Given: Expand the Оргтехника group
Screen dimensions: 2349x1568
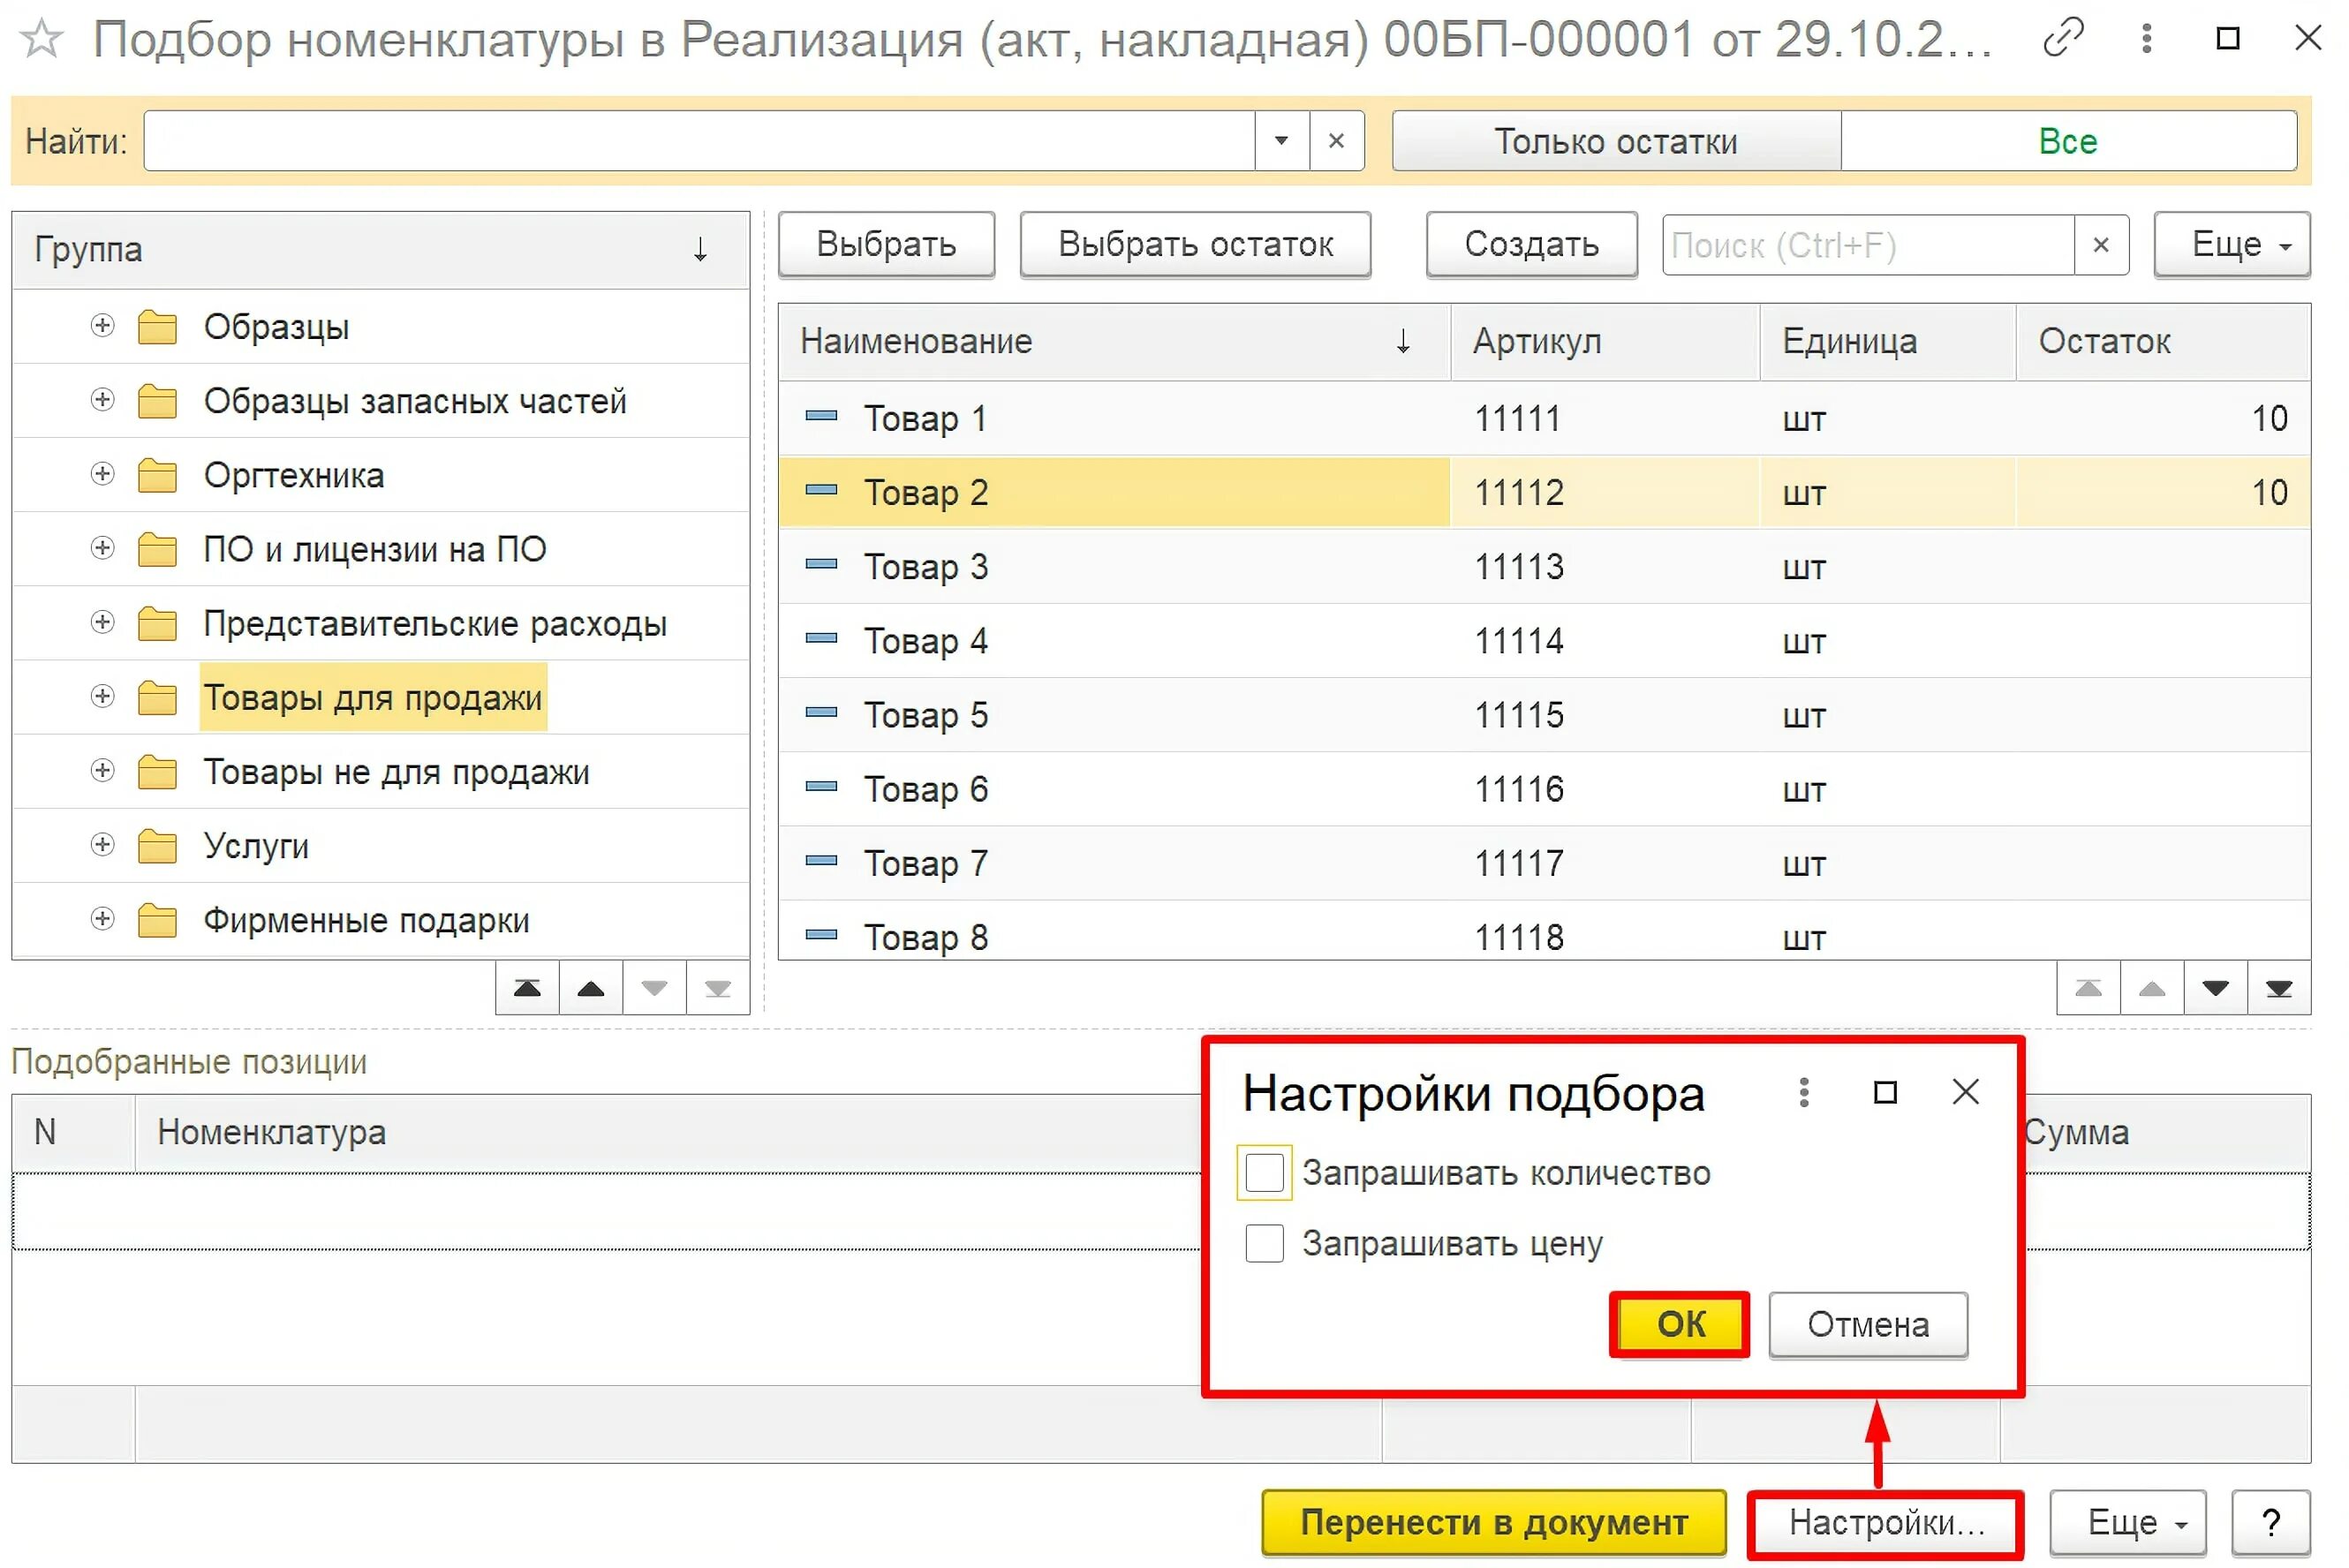Looking at the screenshot, I should pos(103,476).
